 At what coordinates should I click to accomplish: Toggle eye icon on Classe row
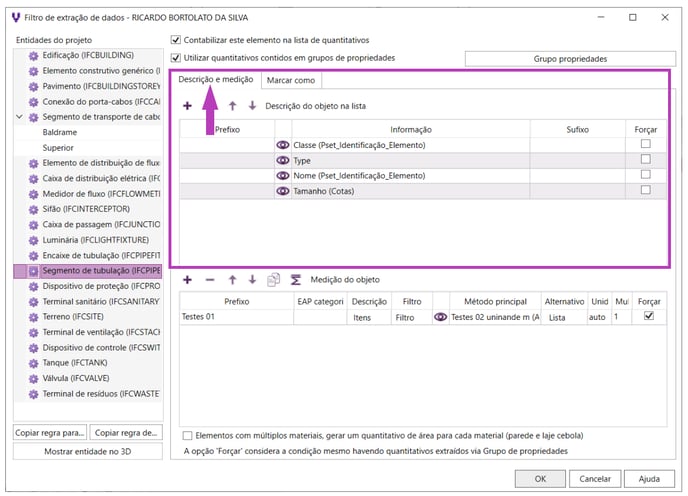point(283,145)
